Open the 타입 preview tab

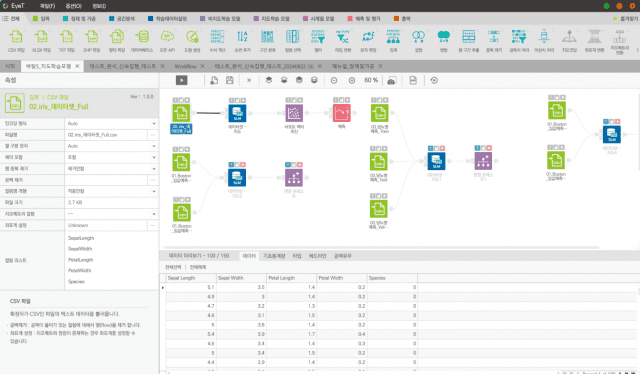297,256
